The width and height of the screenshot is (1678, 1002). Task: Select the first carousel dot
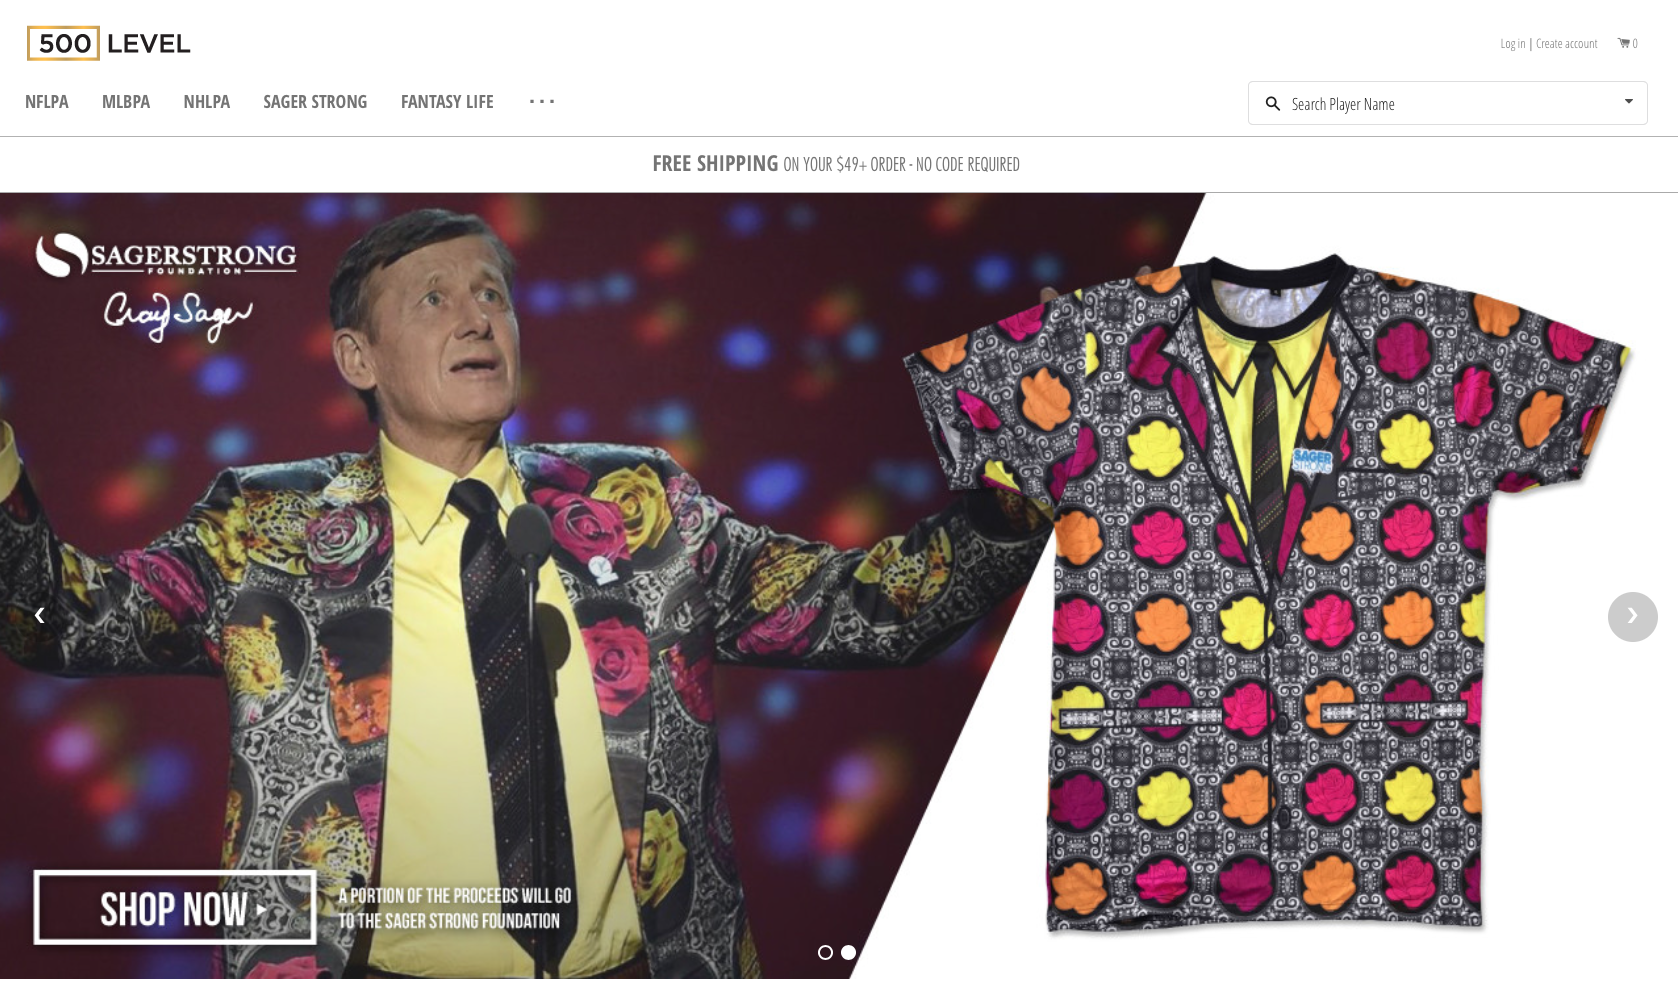[x=825, y=953]
